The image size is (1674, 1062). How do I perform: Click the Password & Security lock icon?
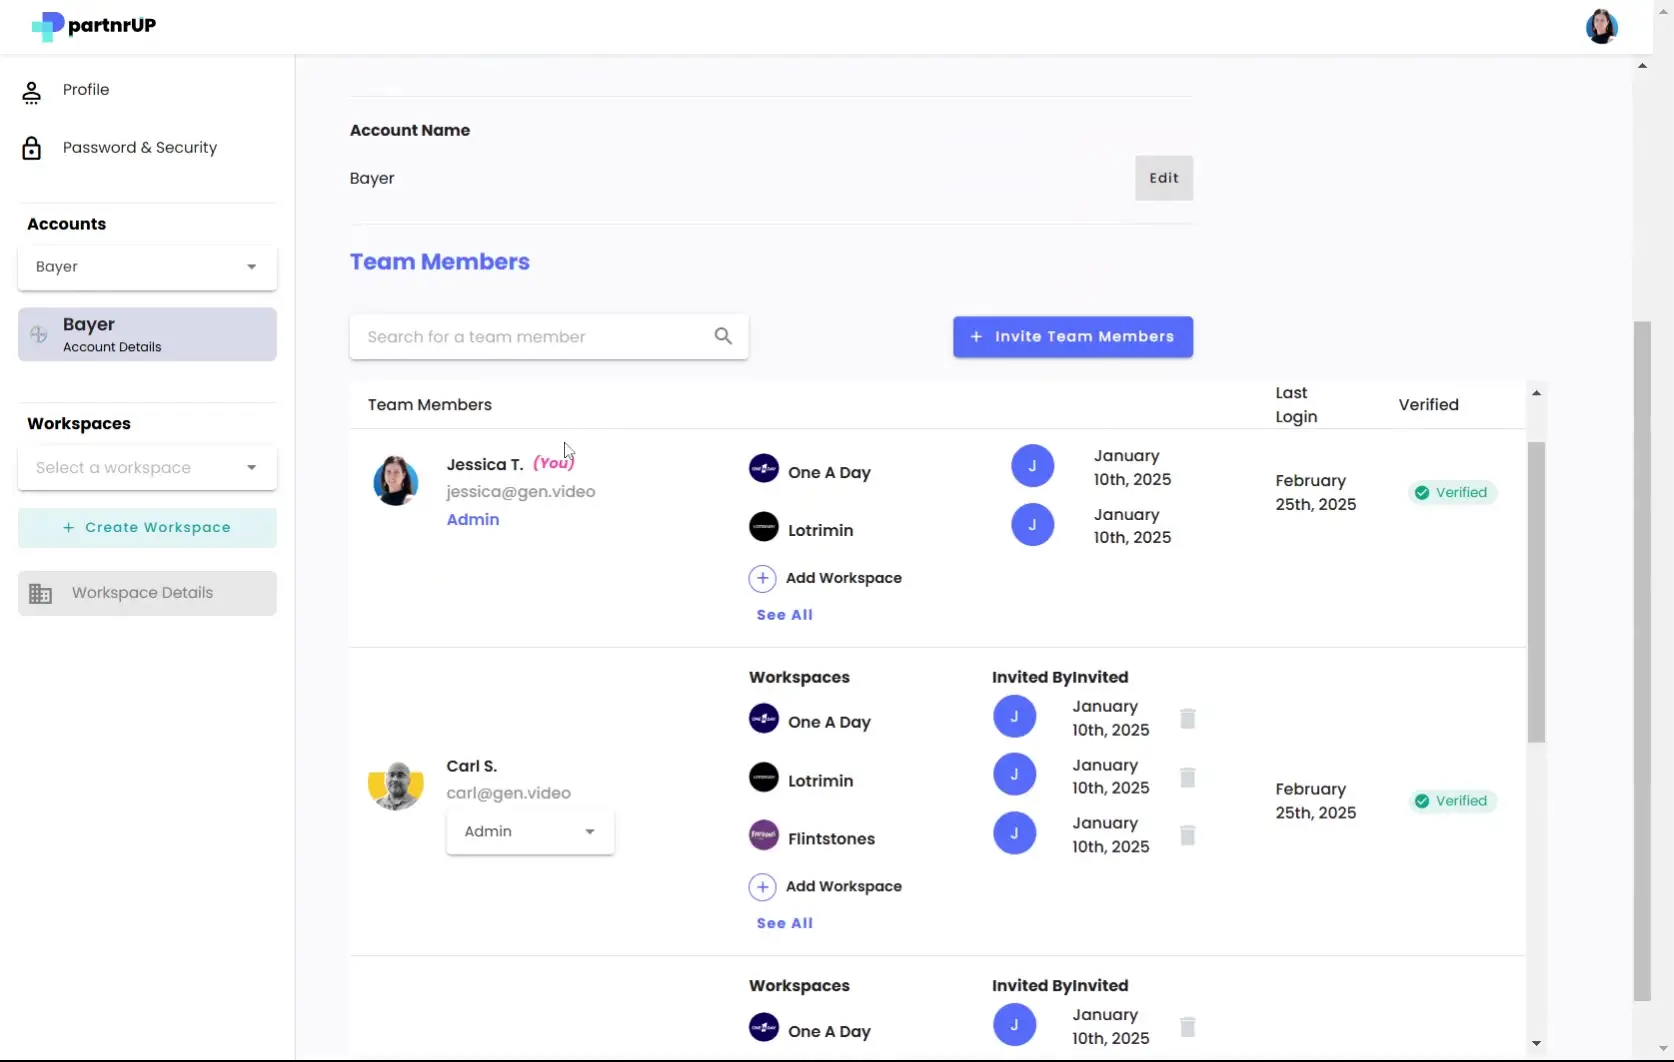coord(31,147)
